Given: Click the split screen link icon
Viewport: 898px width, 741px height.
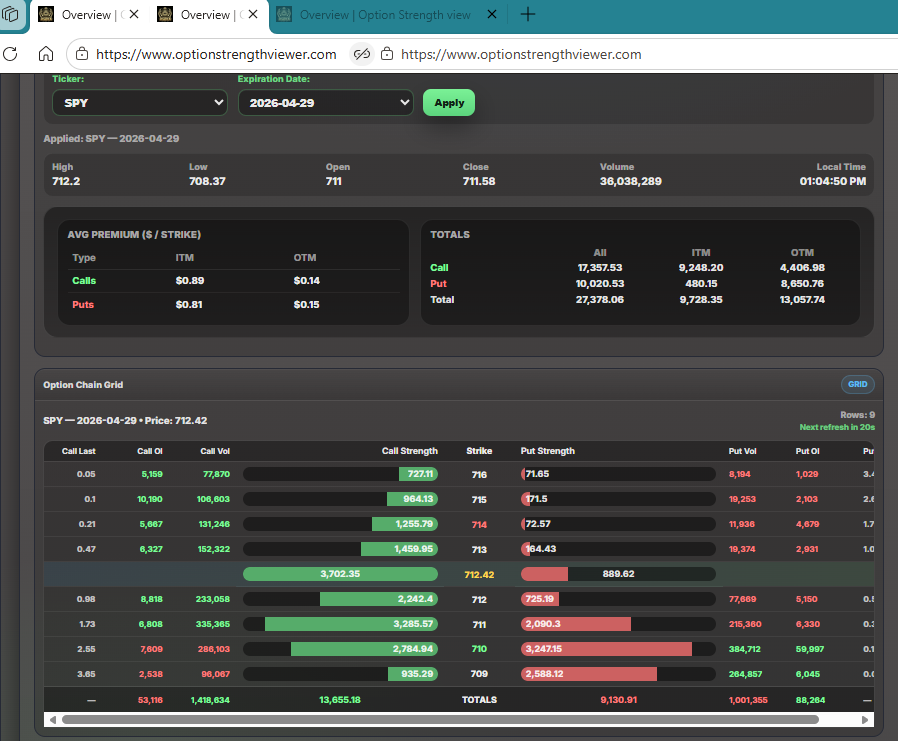Looking at the screenshot, I should 361,54.
